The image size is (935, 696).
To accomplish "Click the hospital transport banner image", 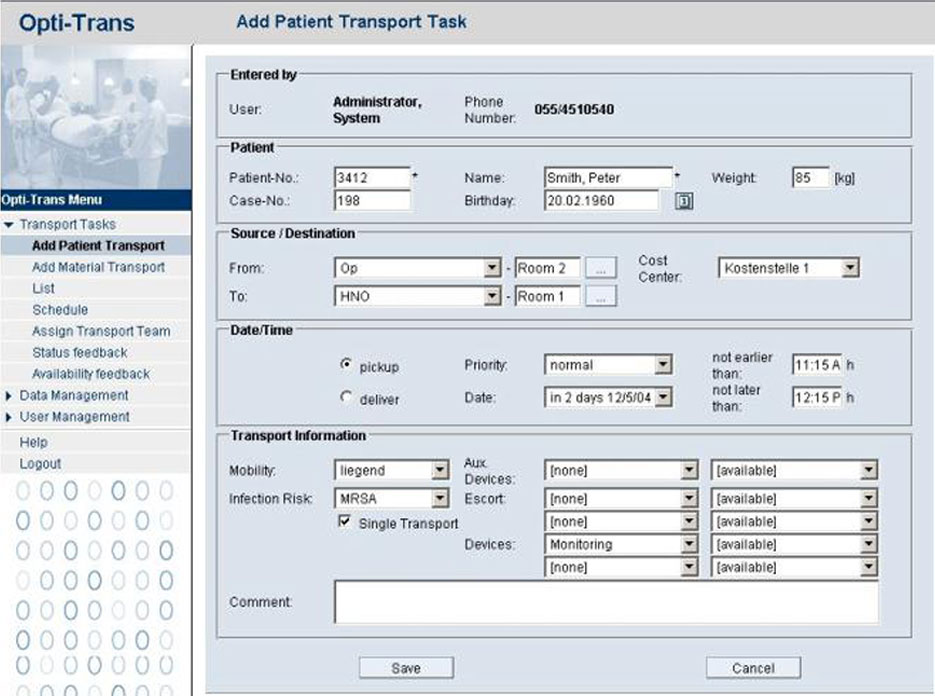I will (x=96, y=117).
